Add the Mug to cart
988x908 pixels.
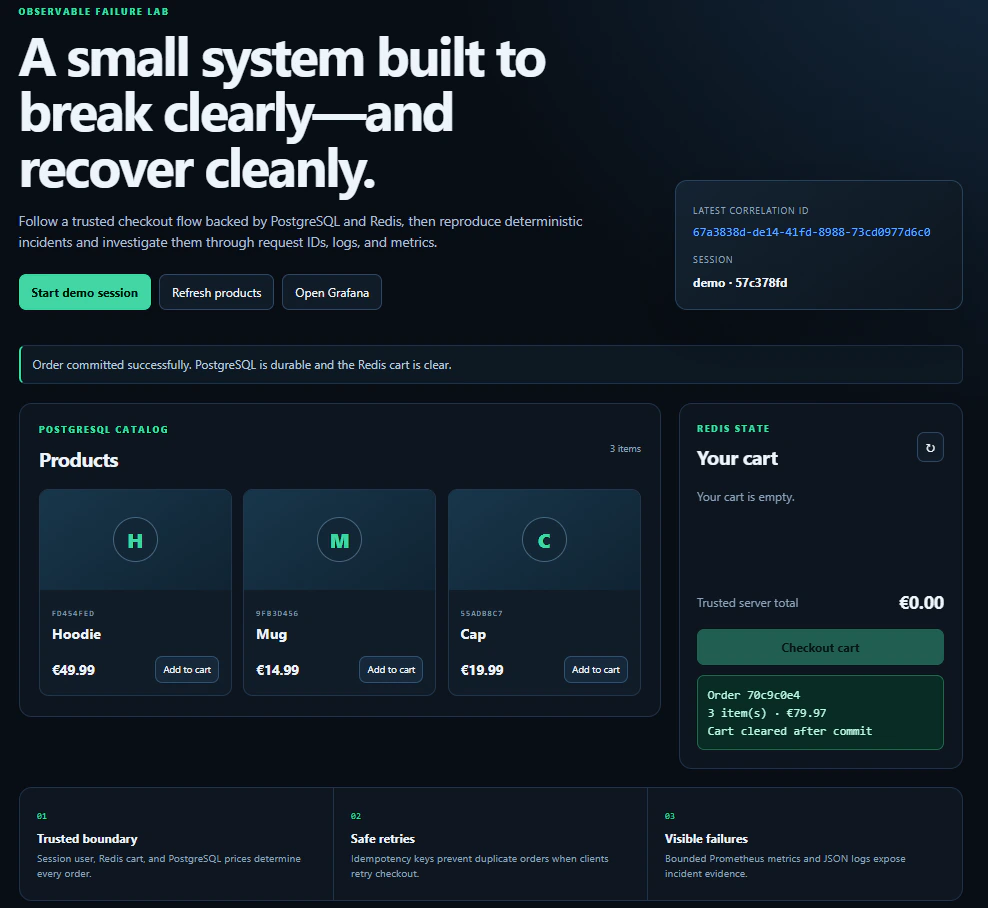coord(391,669)
